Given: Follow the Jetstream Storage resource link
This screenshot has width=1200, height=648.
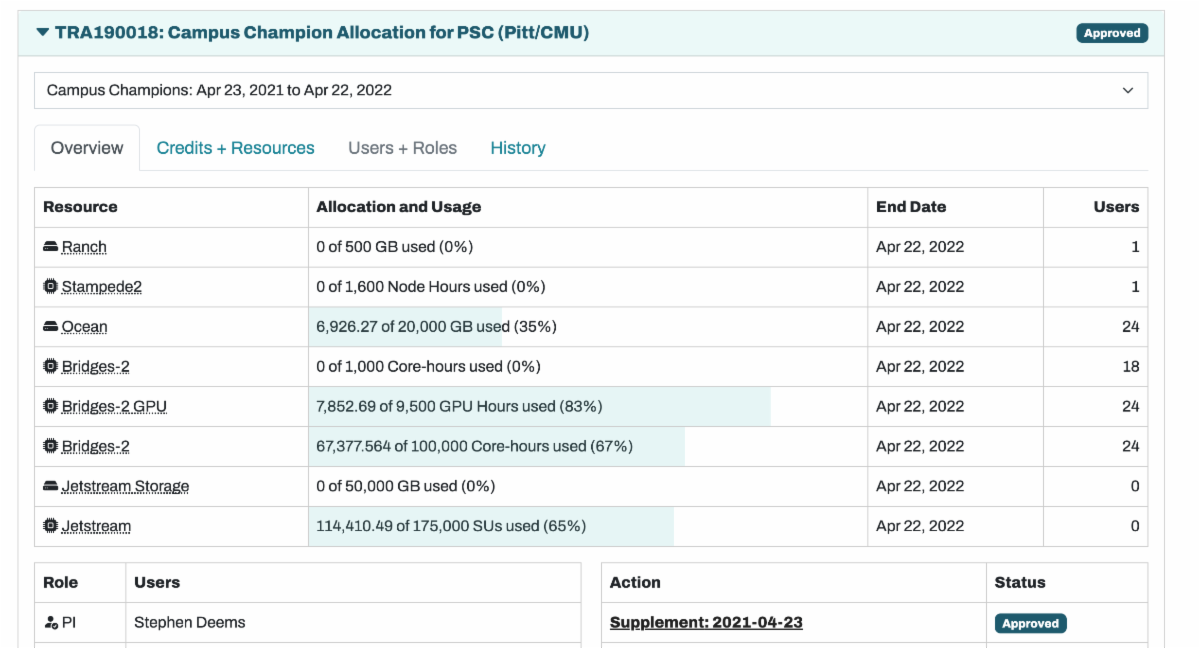Looking at the screenshot, I should click(125, 487).
